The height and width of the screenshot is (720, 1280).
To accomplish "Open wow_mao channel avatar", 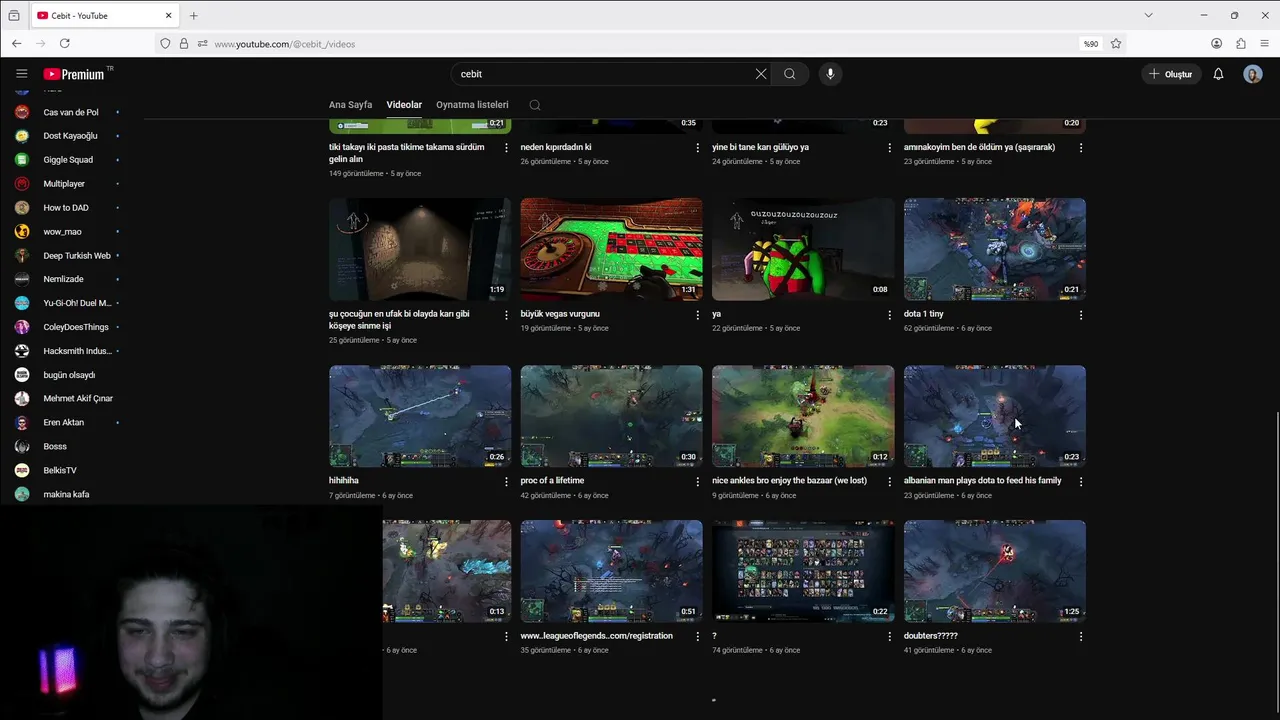I will (x=22, y=231).
